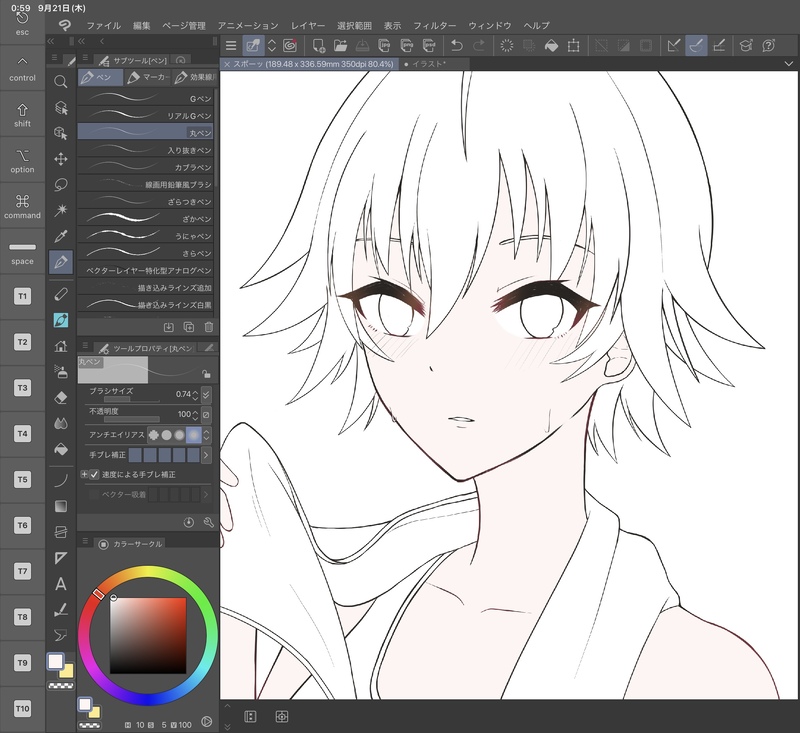Select the Auto select magic wand tool
The width and height of the screenshot is (800, 733).
[x=61, y=210]
